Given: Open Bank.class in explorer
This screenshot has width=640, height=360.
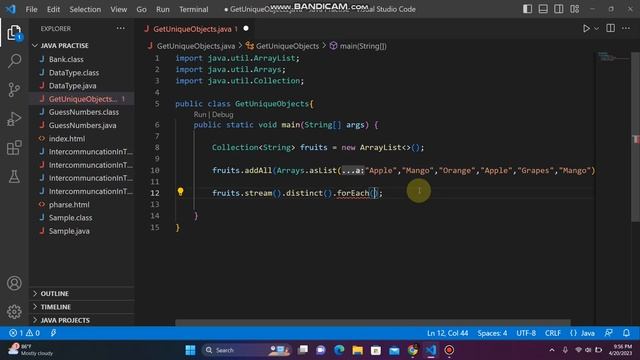Looking at the screenshot, I should 66,59.
